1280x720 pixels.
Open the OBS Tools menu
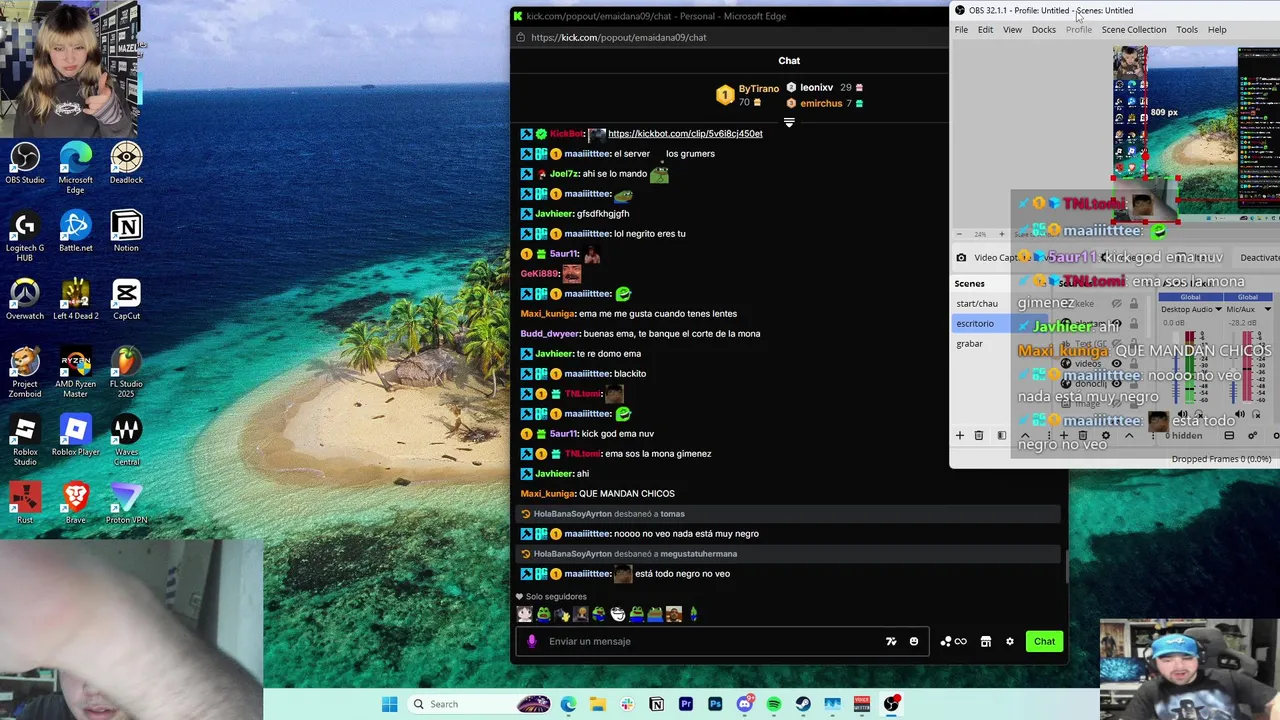(1186, 29)
